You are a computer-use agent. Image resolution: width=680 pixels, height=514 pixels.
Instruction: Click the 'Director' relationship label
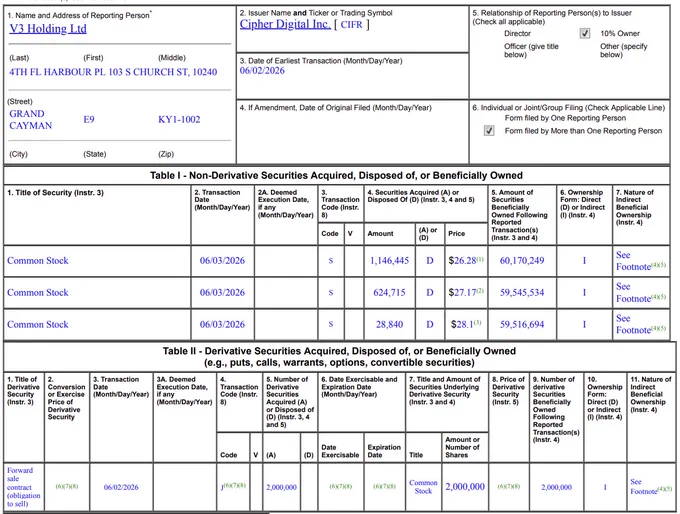(x=517, y=33)
